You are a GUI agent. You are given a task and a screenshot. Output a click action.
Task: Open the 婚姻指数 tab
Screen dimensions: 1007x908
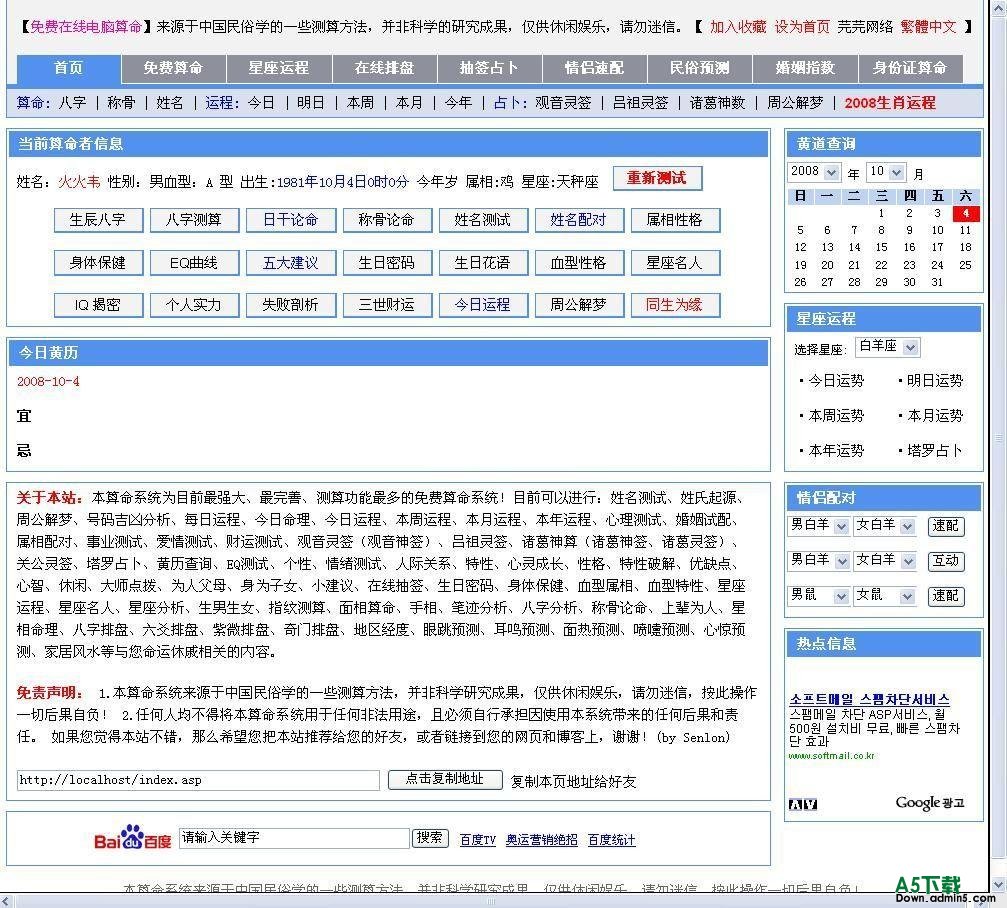805,69
